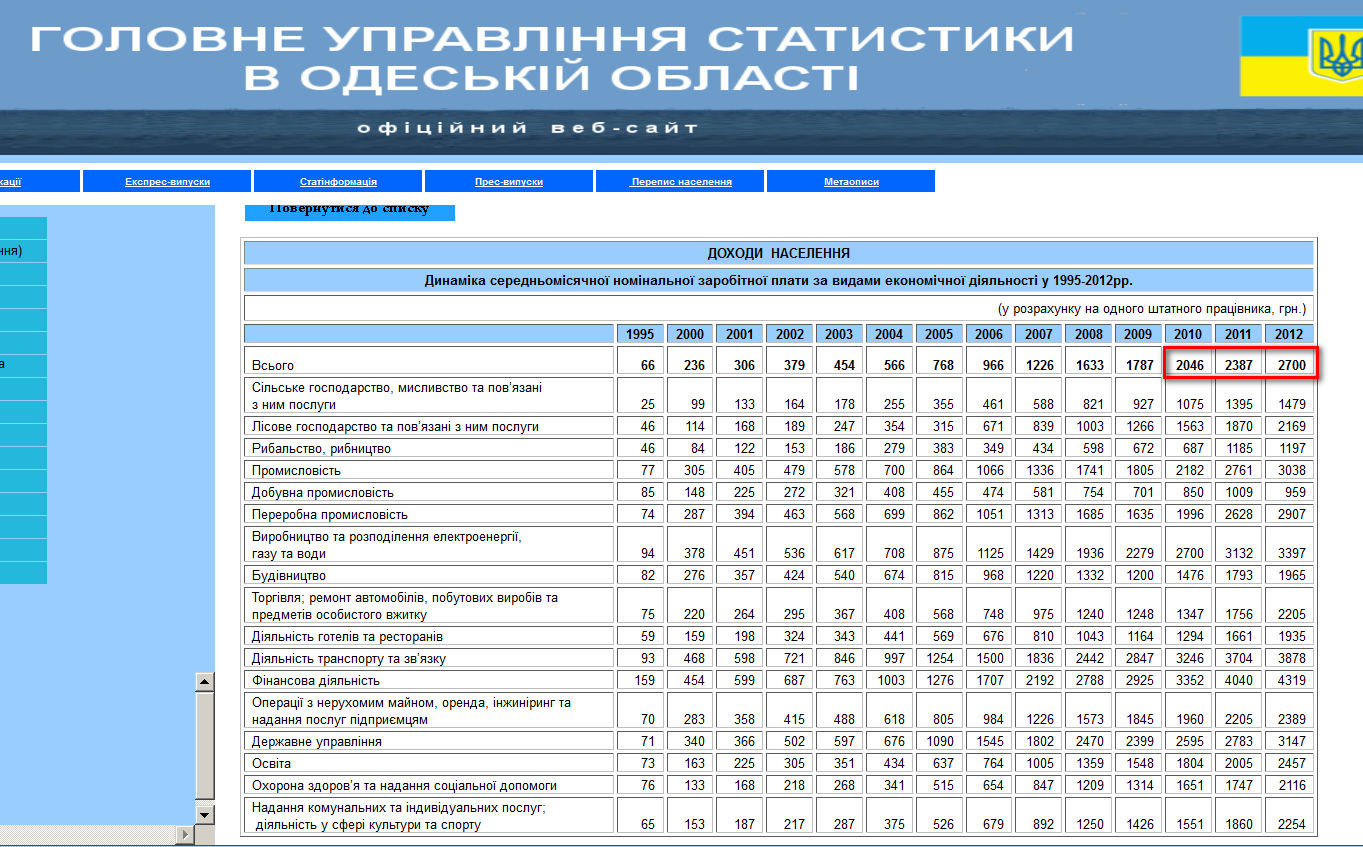Click the Будівництво row label
The width and height of the screenshot is (1363, 847).
pyautogui.click(x=289, y=576)
